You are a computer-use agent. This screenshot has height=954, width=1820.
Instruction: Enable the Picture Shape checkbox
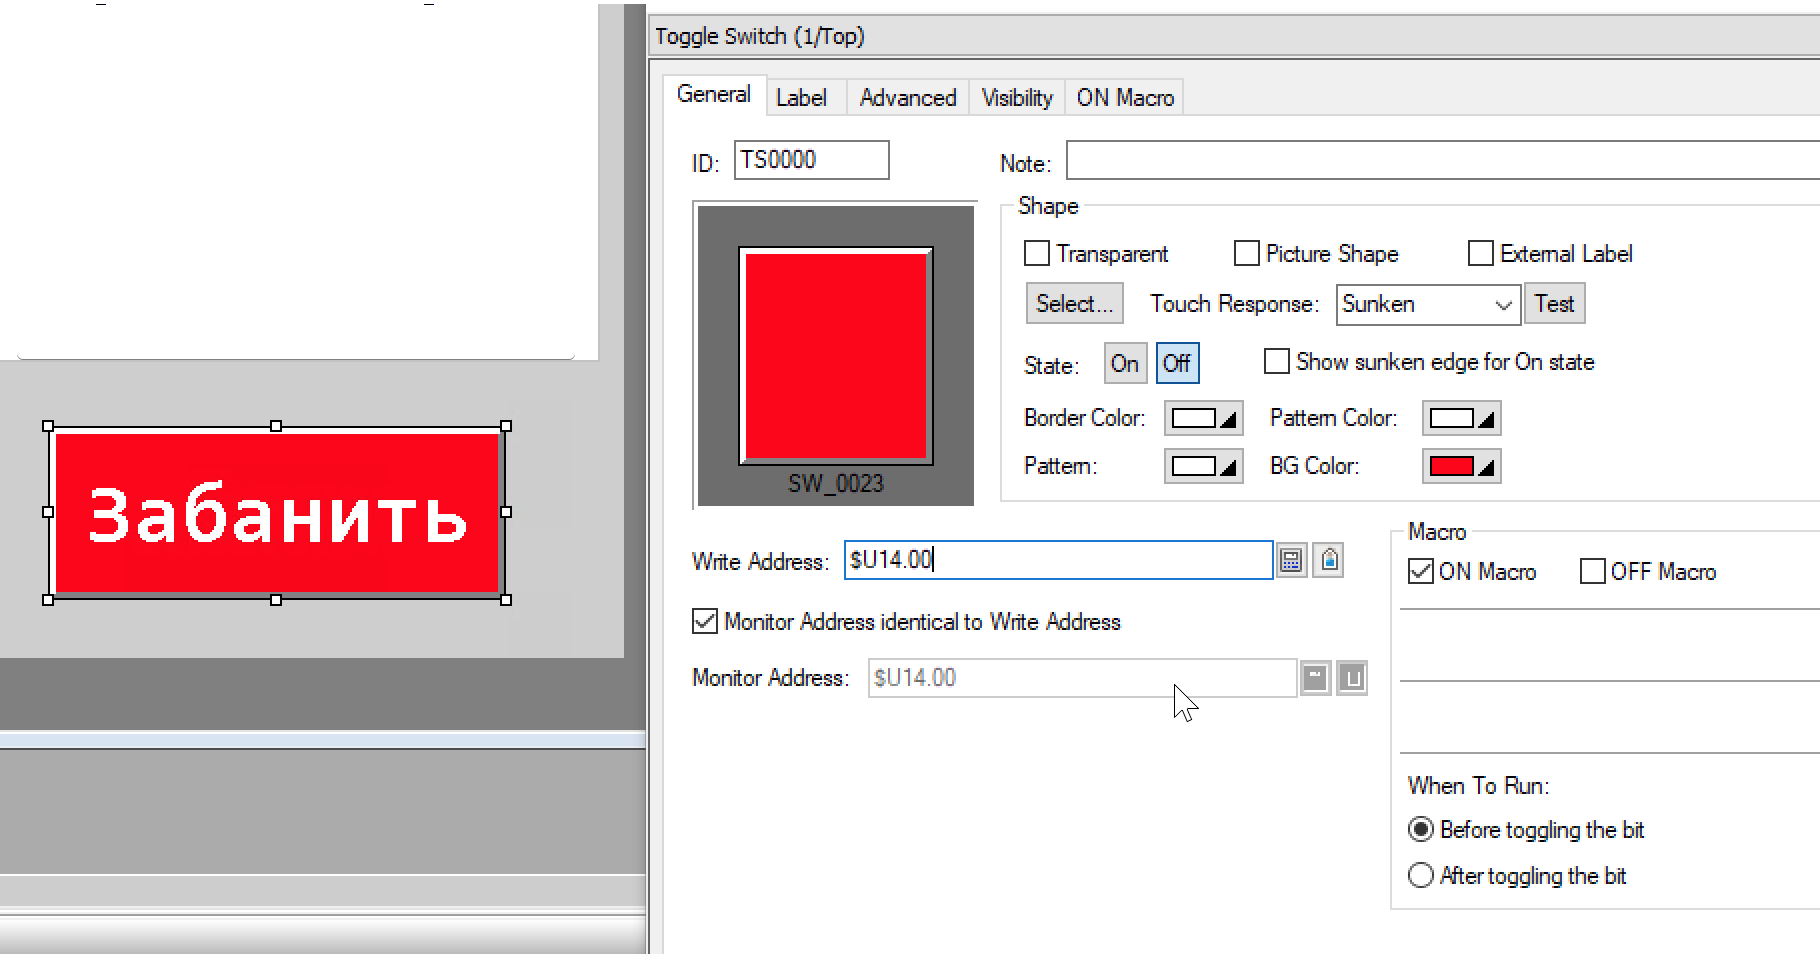coord(1247,254)
